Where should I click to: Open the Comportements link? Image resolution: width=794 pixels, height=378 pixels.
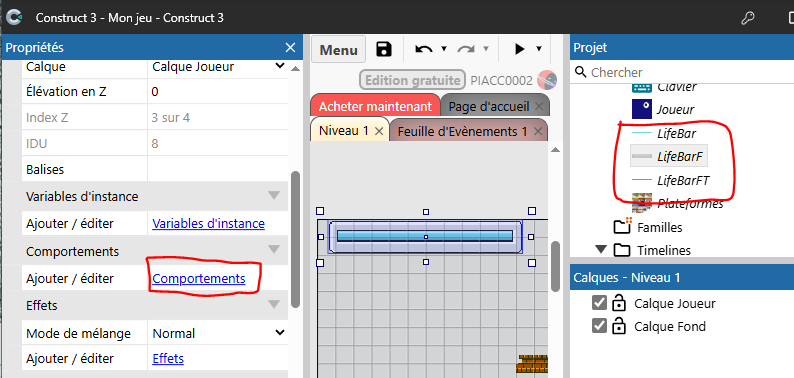coord(199,278)
